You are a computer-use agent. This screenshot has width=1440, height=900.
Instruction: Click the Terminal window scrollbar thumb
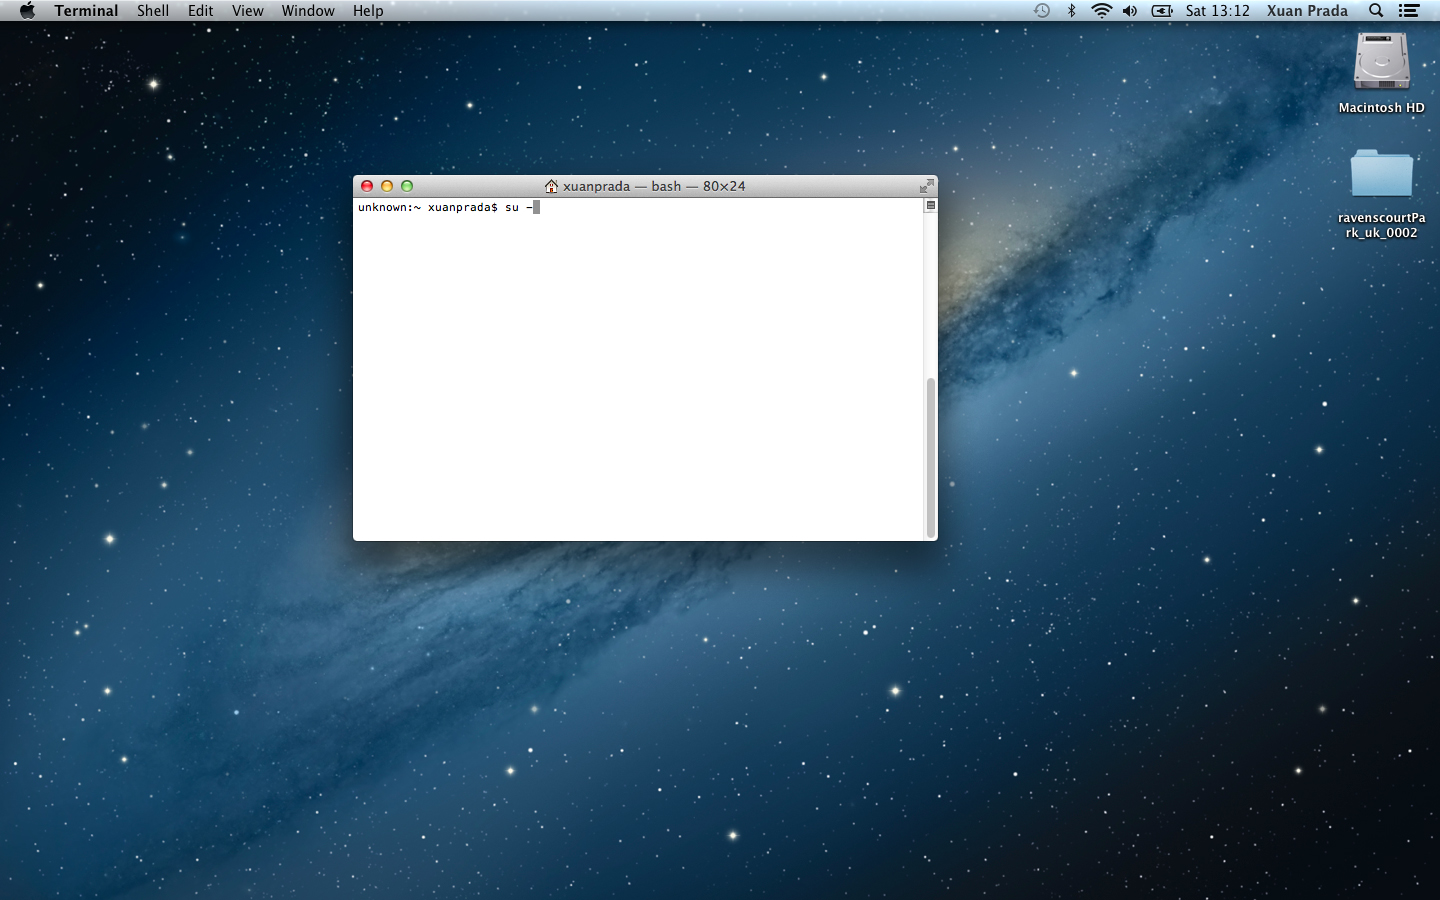click(x=931, y=458)
